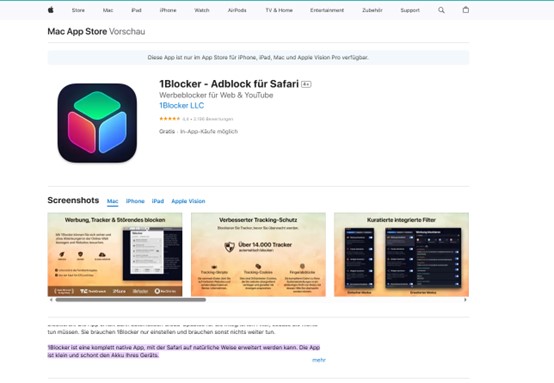Open the Zubehör menu
Image resolution: width=554 pixels, height=383 pixels.
pyautogui.click(x=372, y=10)
